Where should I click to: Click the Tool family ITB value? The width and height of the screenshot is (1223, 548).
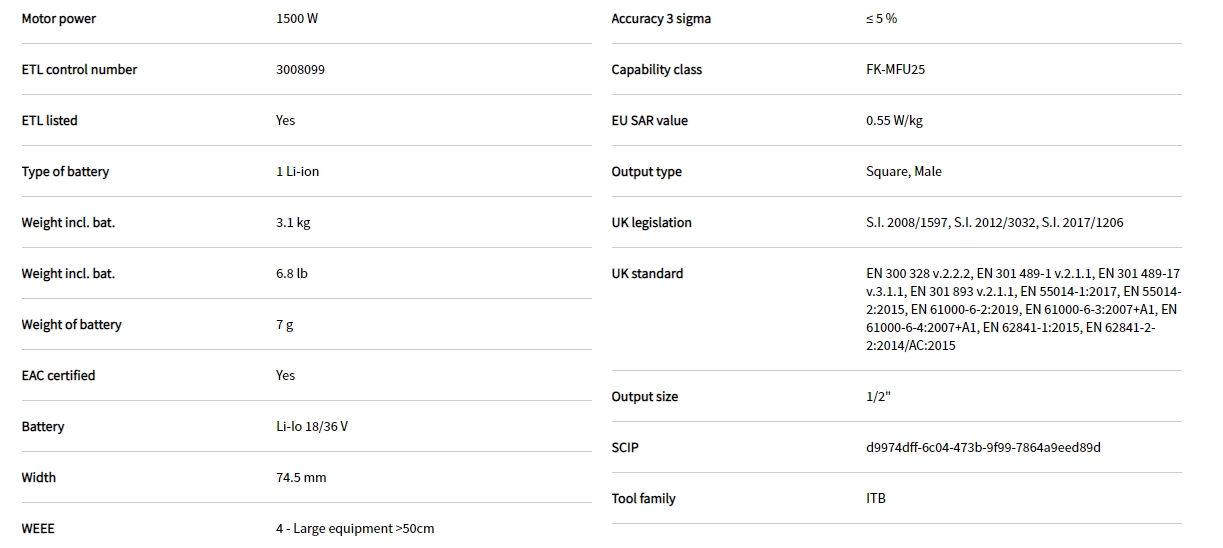[x=876, y=499]
